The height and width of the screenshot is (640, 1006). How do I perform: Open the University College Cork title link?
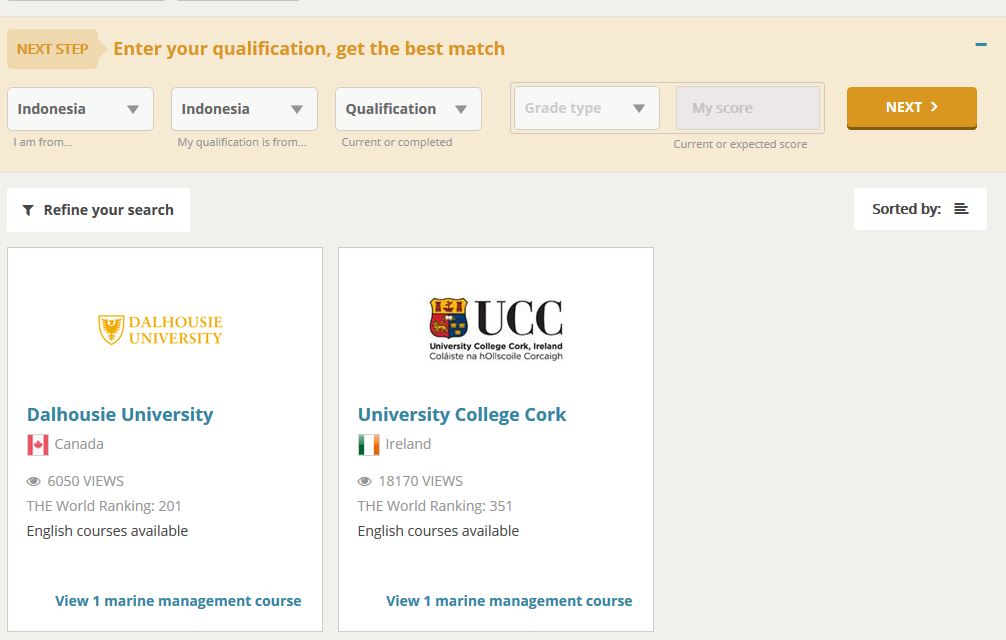(x=462, y=414)
